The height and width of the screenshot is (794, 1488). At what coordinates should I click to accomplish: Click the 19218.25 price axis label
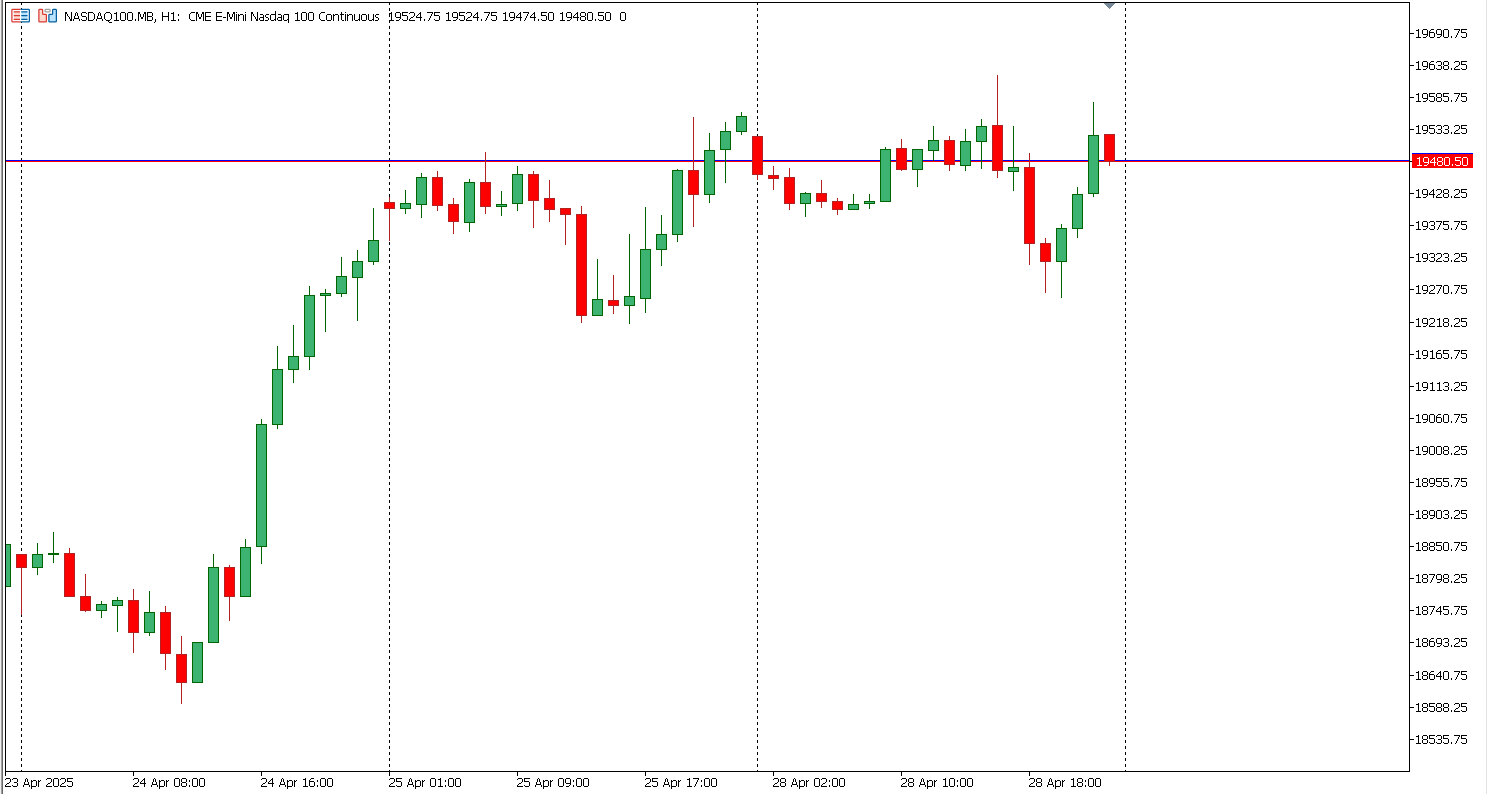coord(1441,322)
